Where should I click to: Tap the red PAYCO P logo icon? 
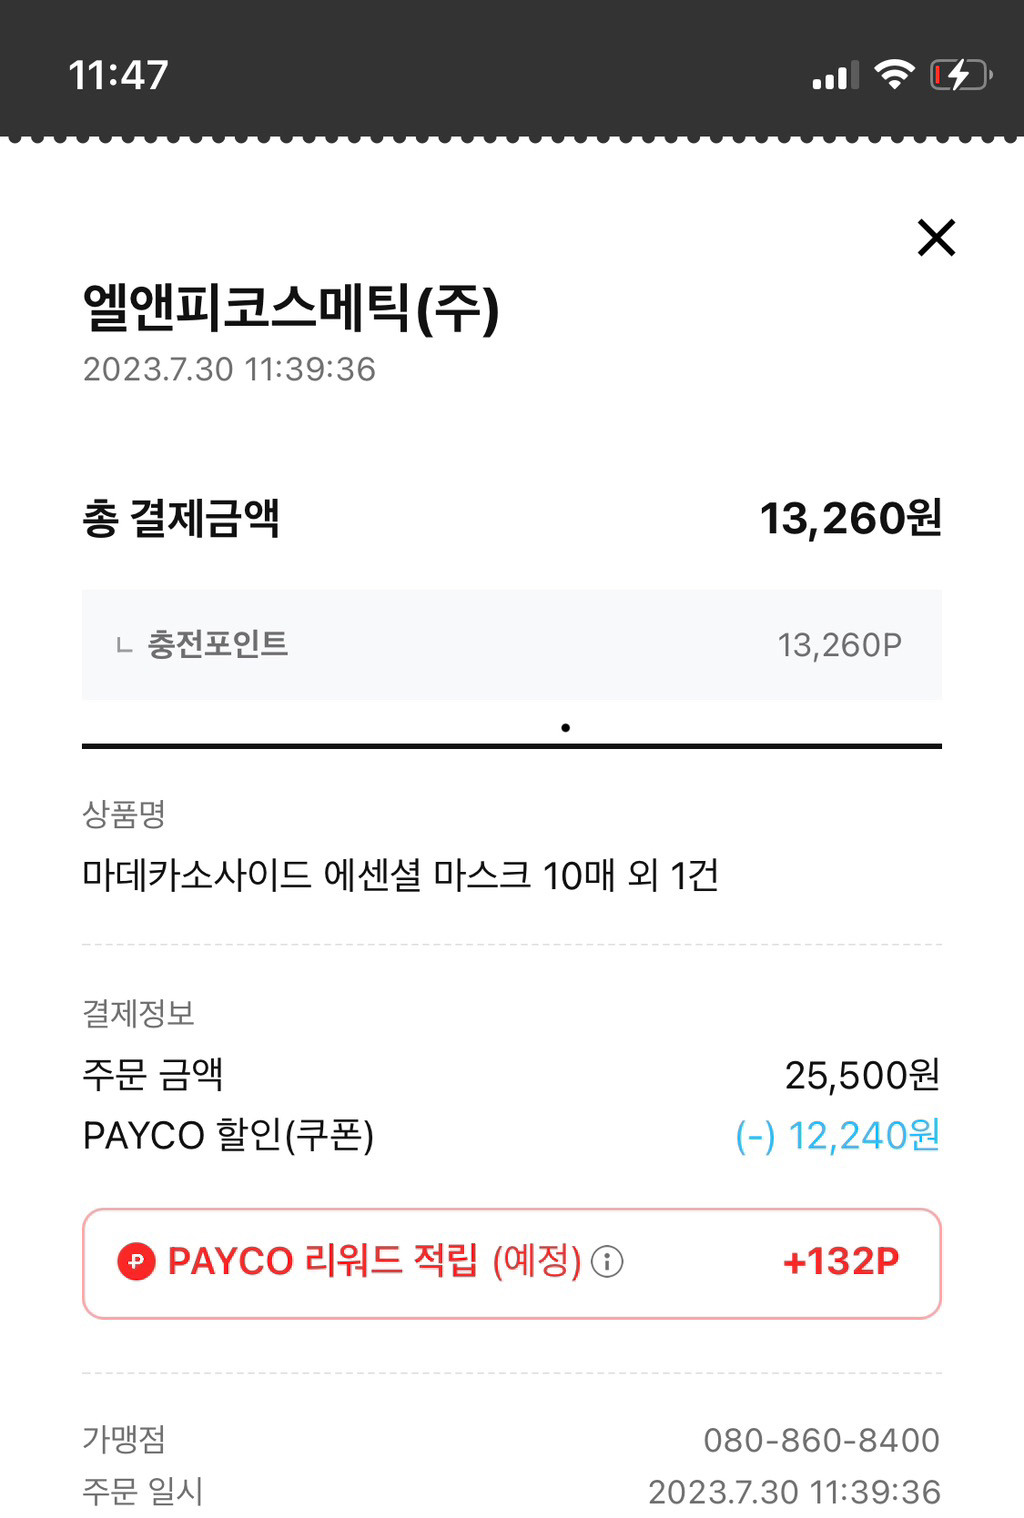137,1261
